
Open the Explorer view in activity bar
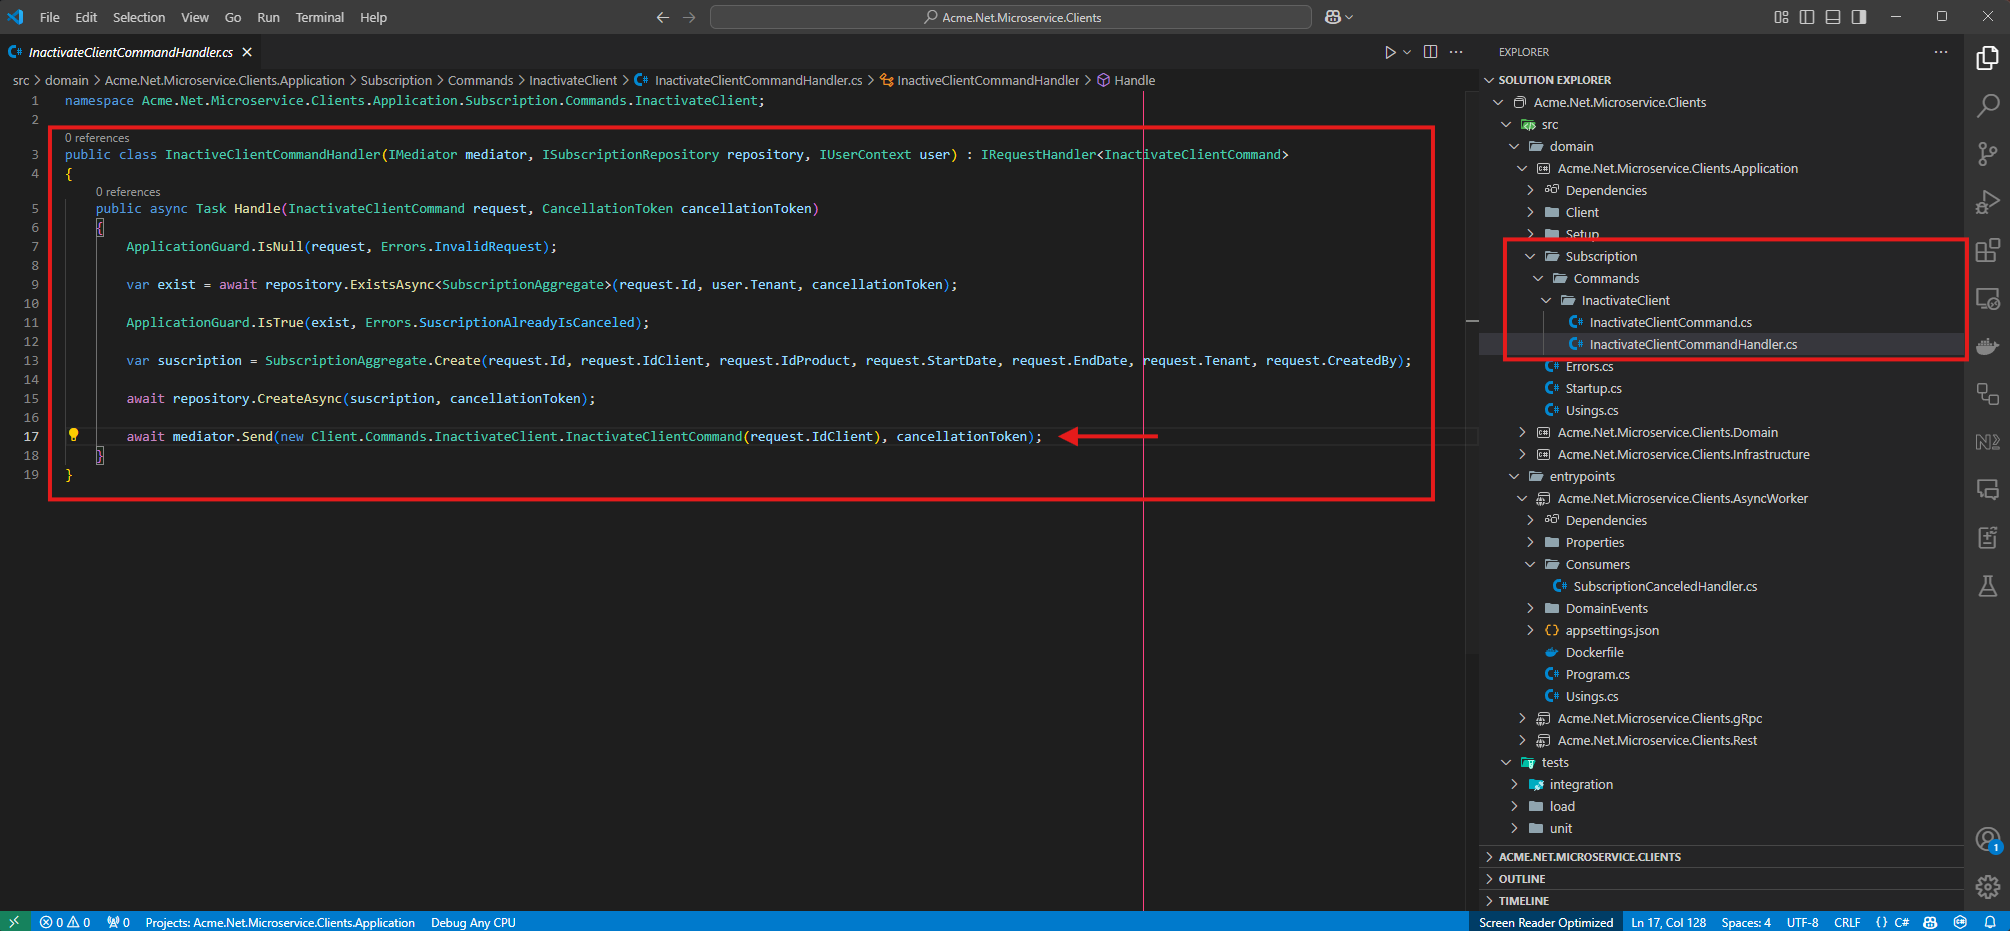1987,58
